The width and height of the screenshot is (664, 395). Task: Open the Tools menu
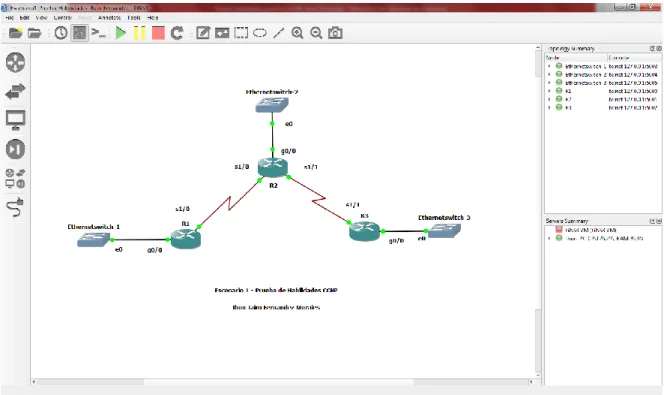pyautogui.click(x=134, y=18)
